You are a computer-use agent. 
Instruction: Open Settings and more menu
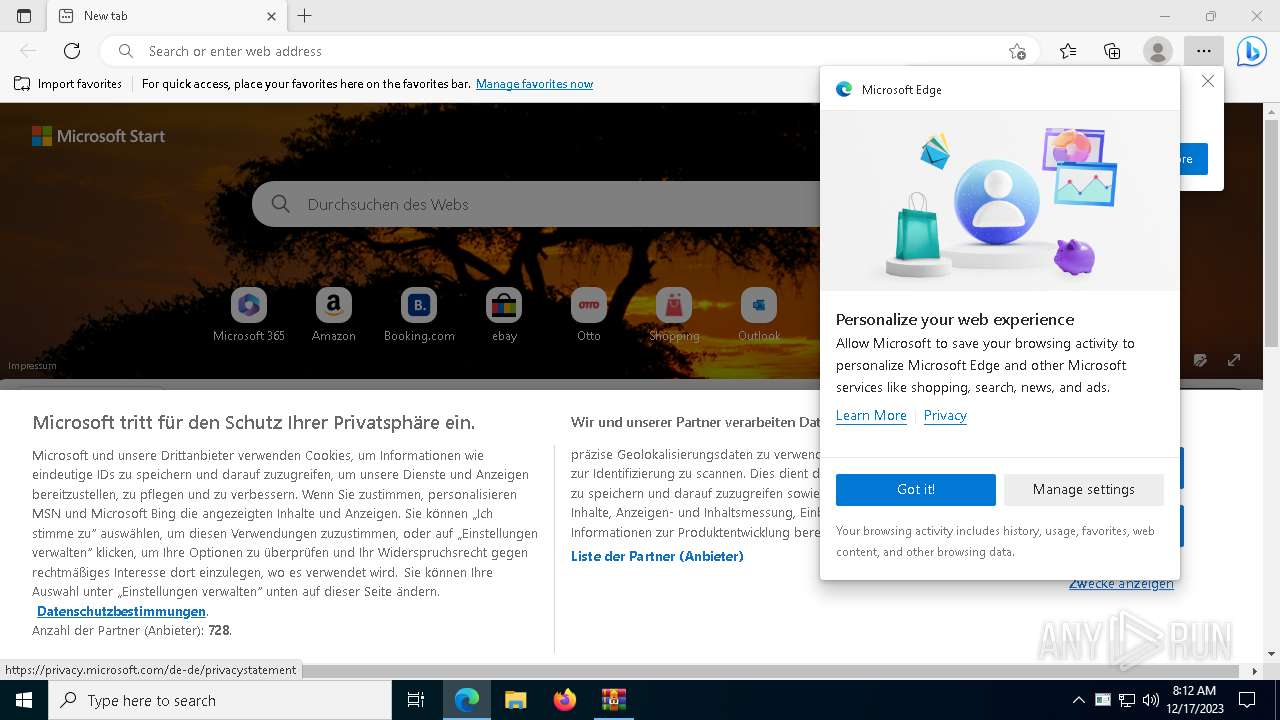[x=1203, y=51]
